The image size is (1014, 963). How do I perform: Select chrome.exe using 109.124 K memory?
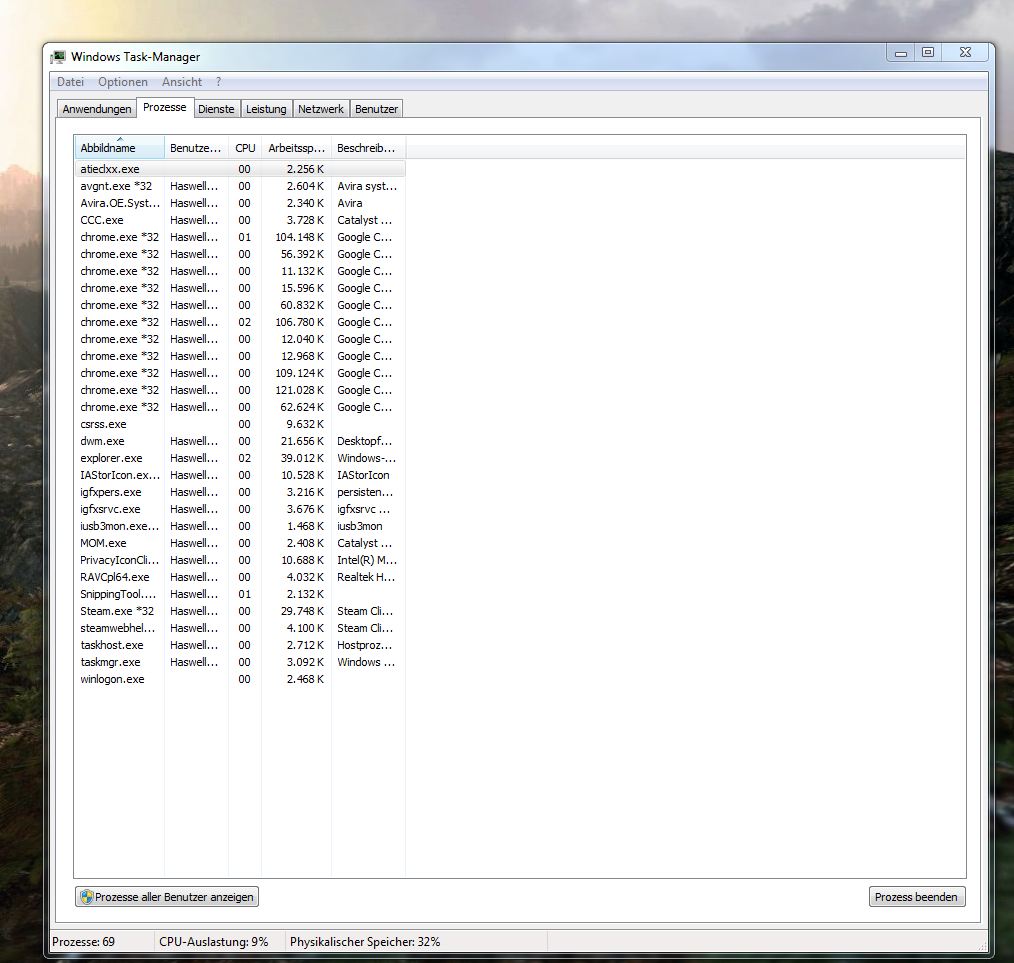[240, 373]
